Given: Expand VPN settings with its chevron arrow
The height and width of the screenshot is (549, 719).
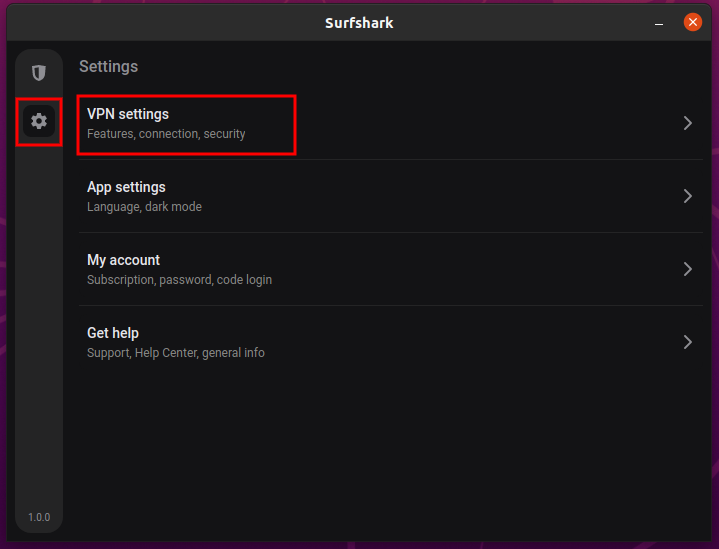Looking at the screenshot, I should [687, 123].
